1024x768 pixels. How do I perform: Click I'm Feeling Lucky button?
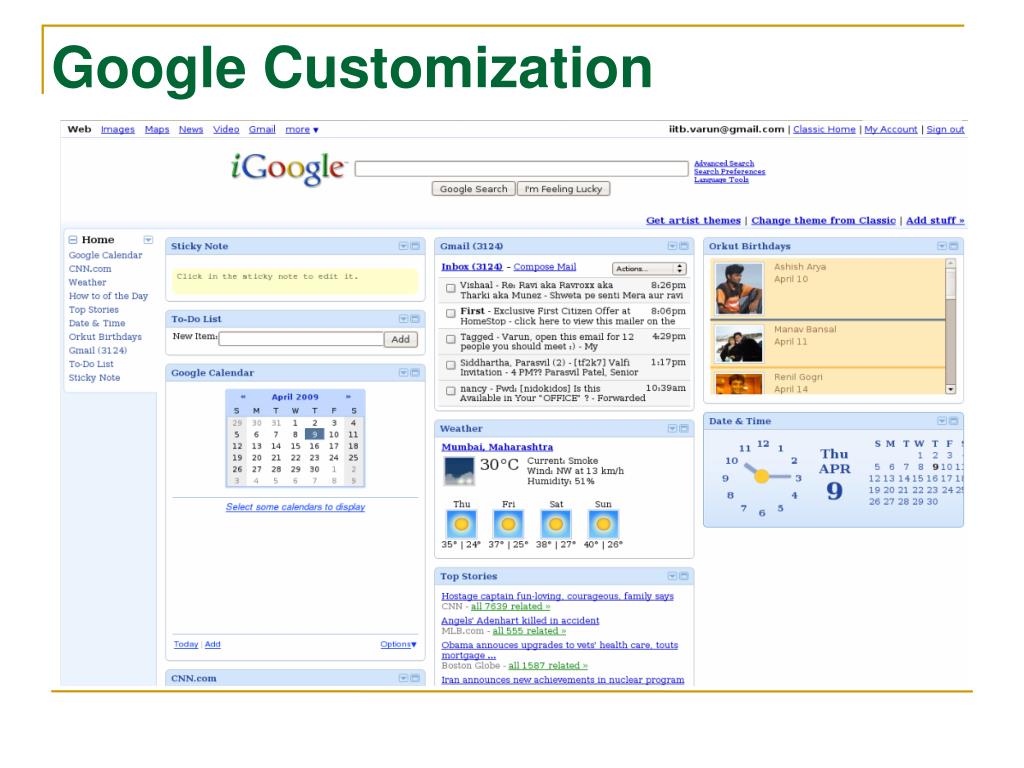[x=564, y=189]
